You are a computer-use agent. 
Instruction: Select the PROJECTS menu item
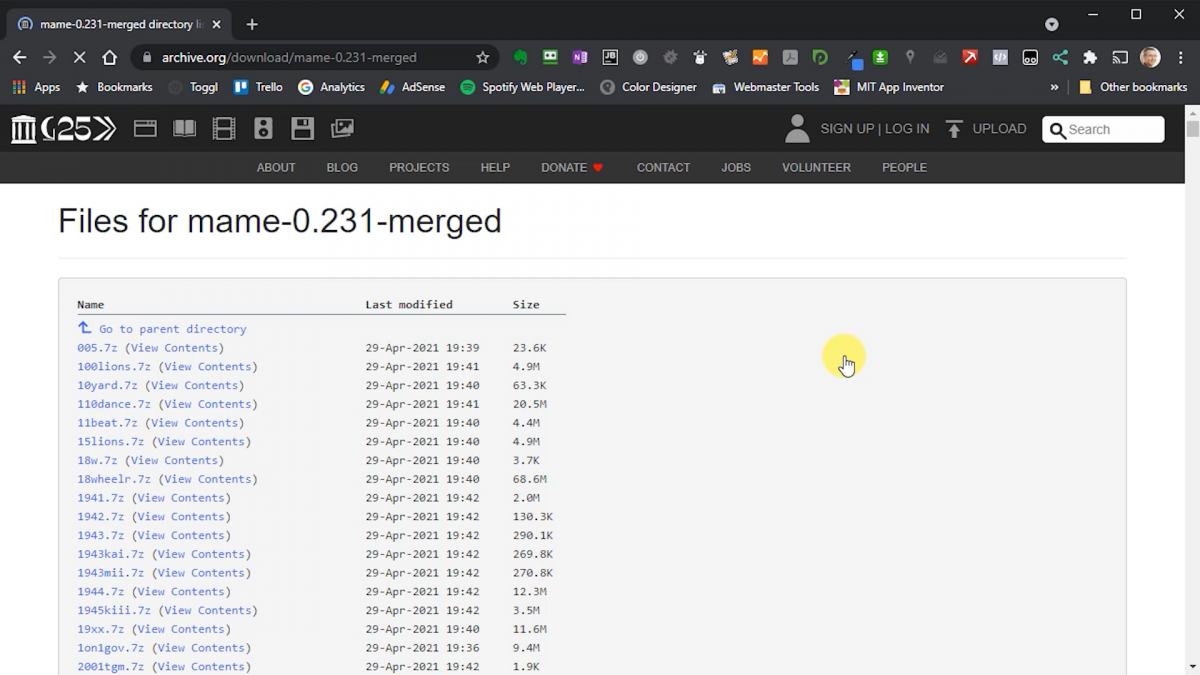coord(419,168)
